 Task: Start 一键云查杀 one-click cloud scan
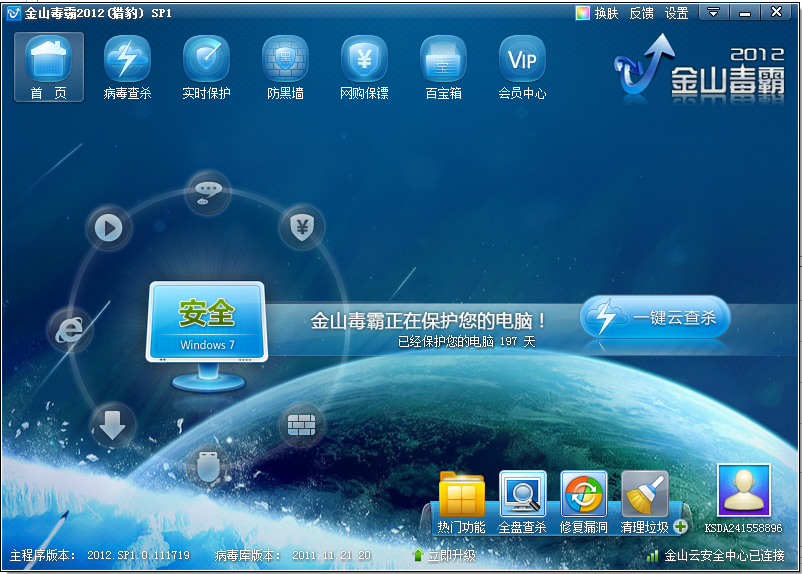pyautogui.click(x=655, y=317)
